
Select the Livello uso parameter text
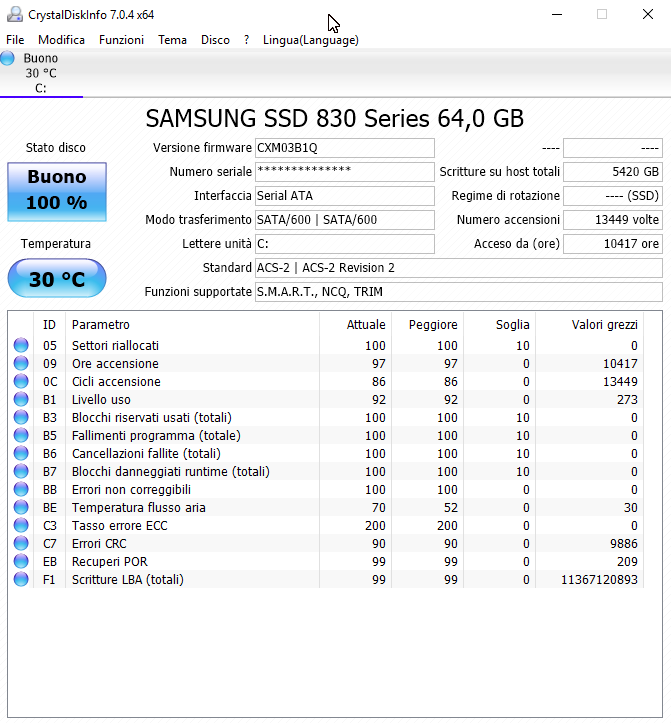point(101,400)
